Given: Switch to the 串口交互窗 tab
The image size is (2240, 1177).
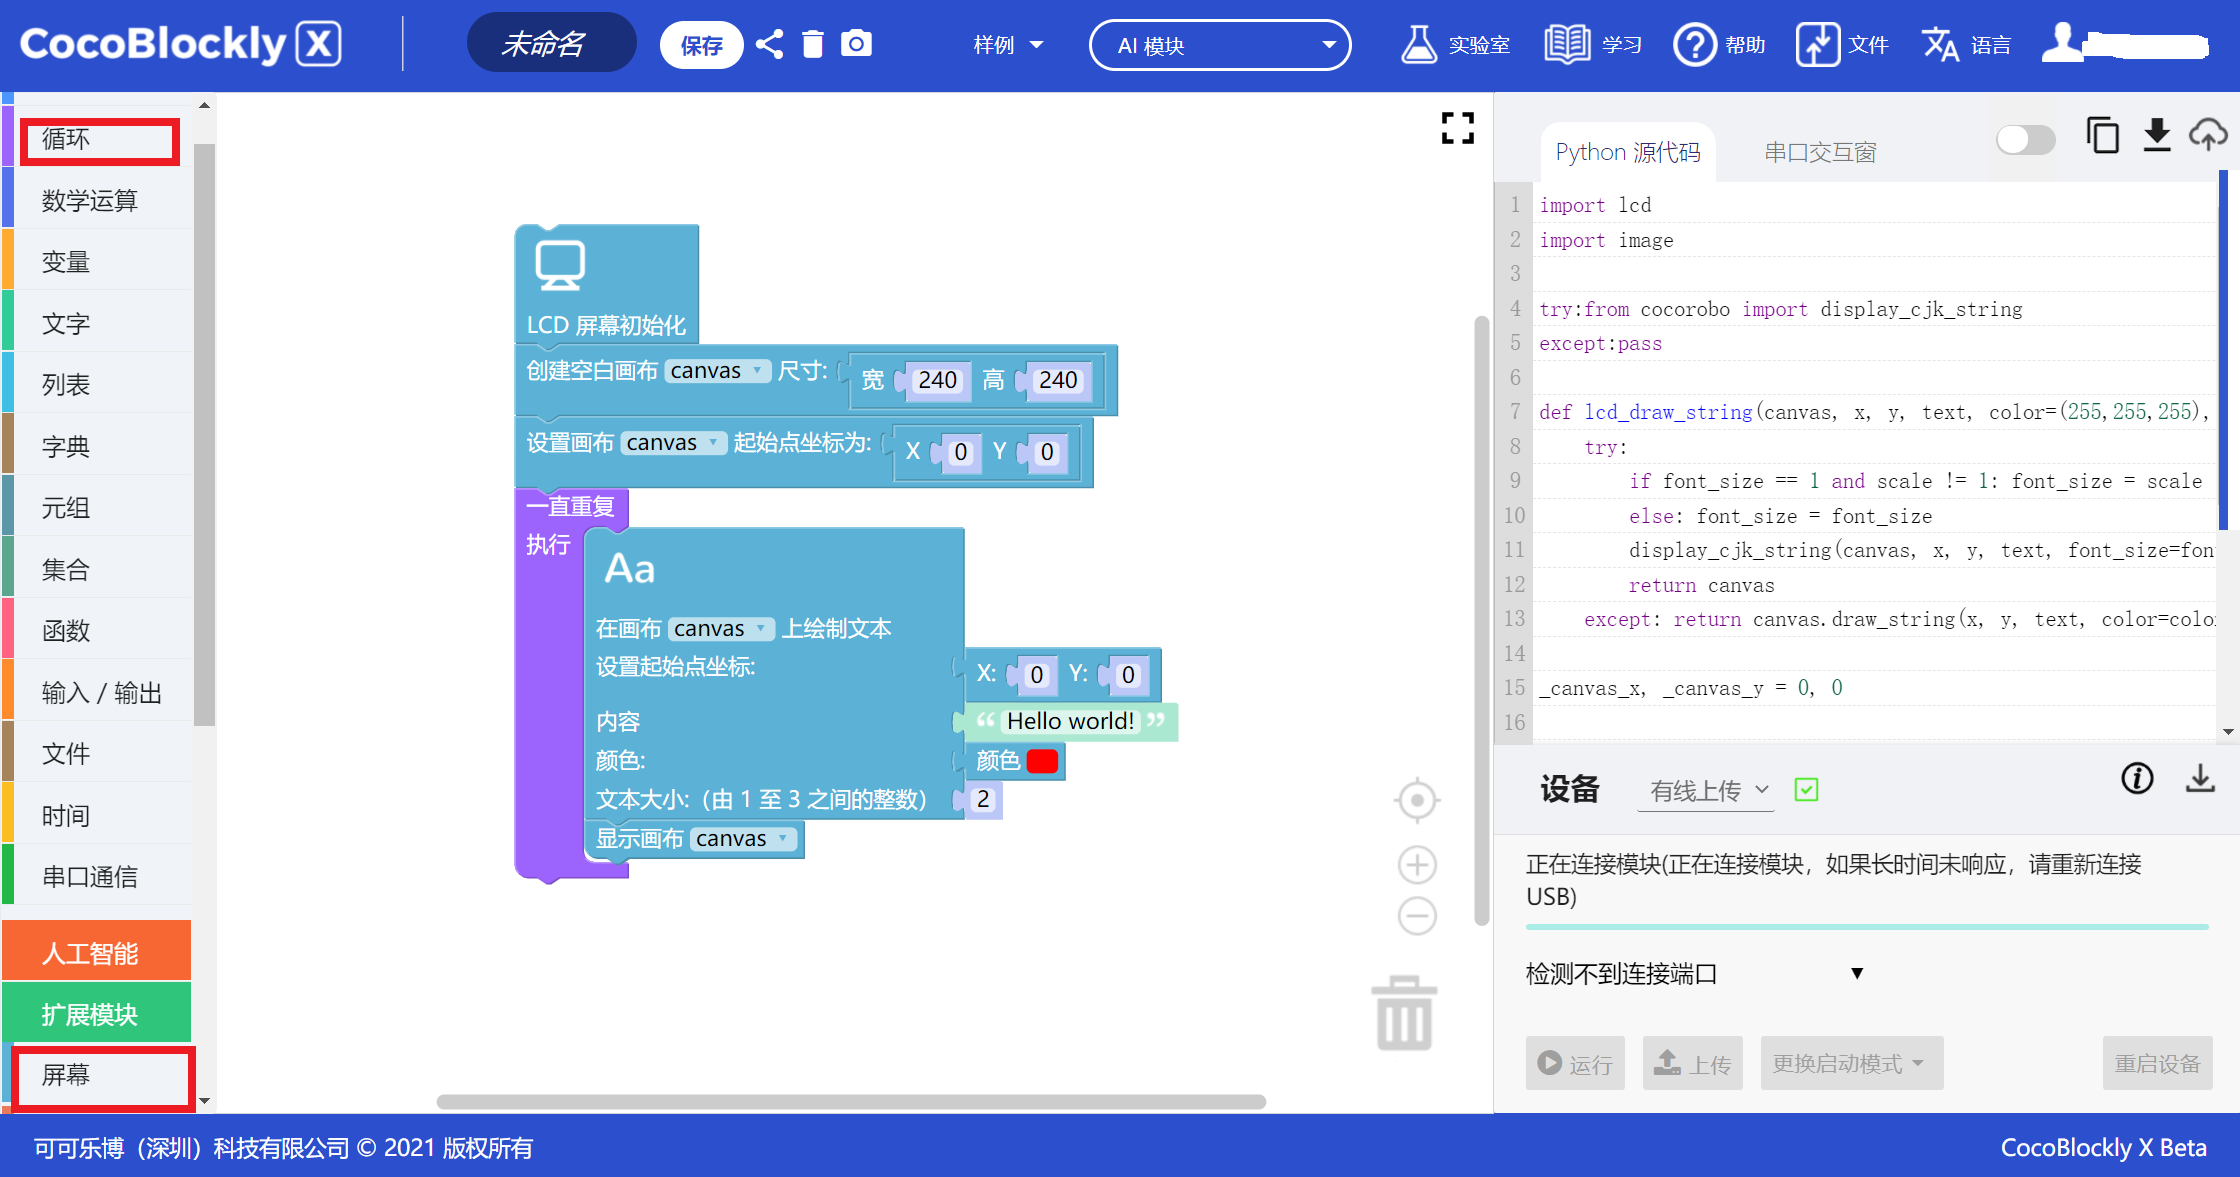Looking at the screenshot, I should [x=1819, y=152].
